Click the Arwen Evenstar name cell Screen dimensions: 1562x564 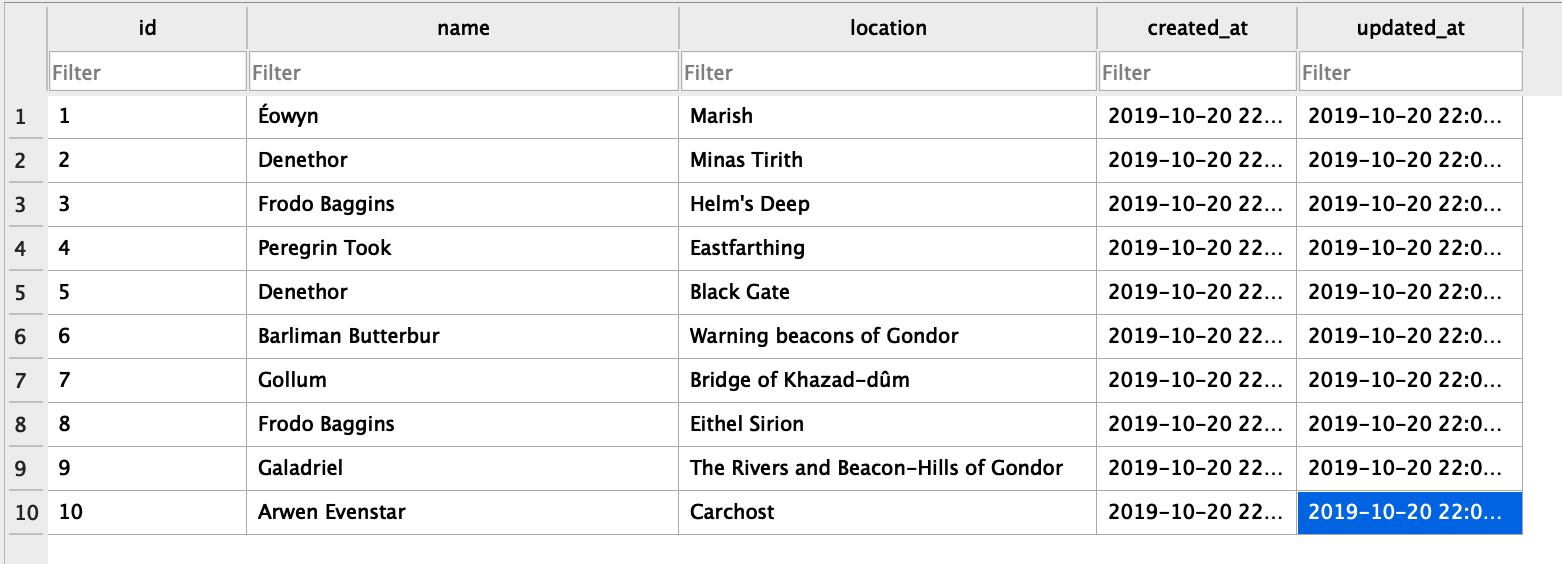(x=462, y=512)
